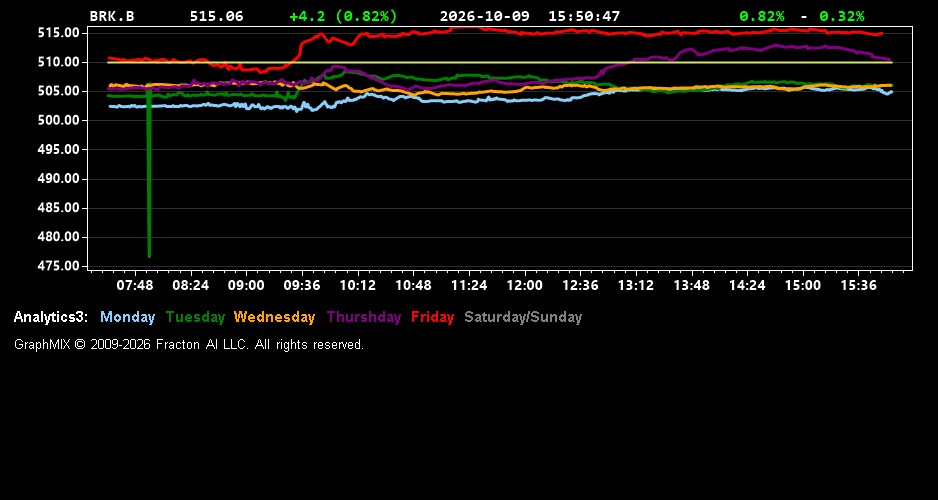Click the Monday legend label
Screen dimensions: 938x500
tap(127, 317)
